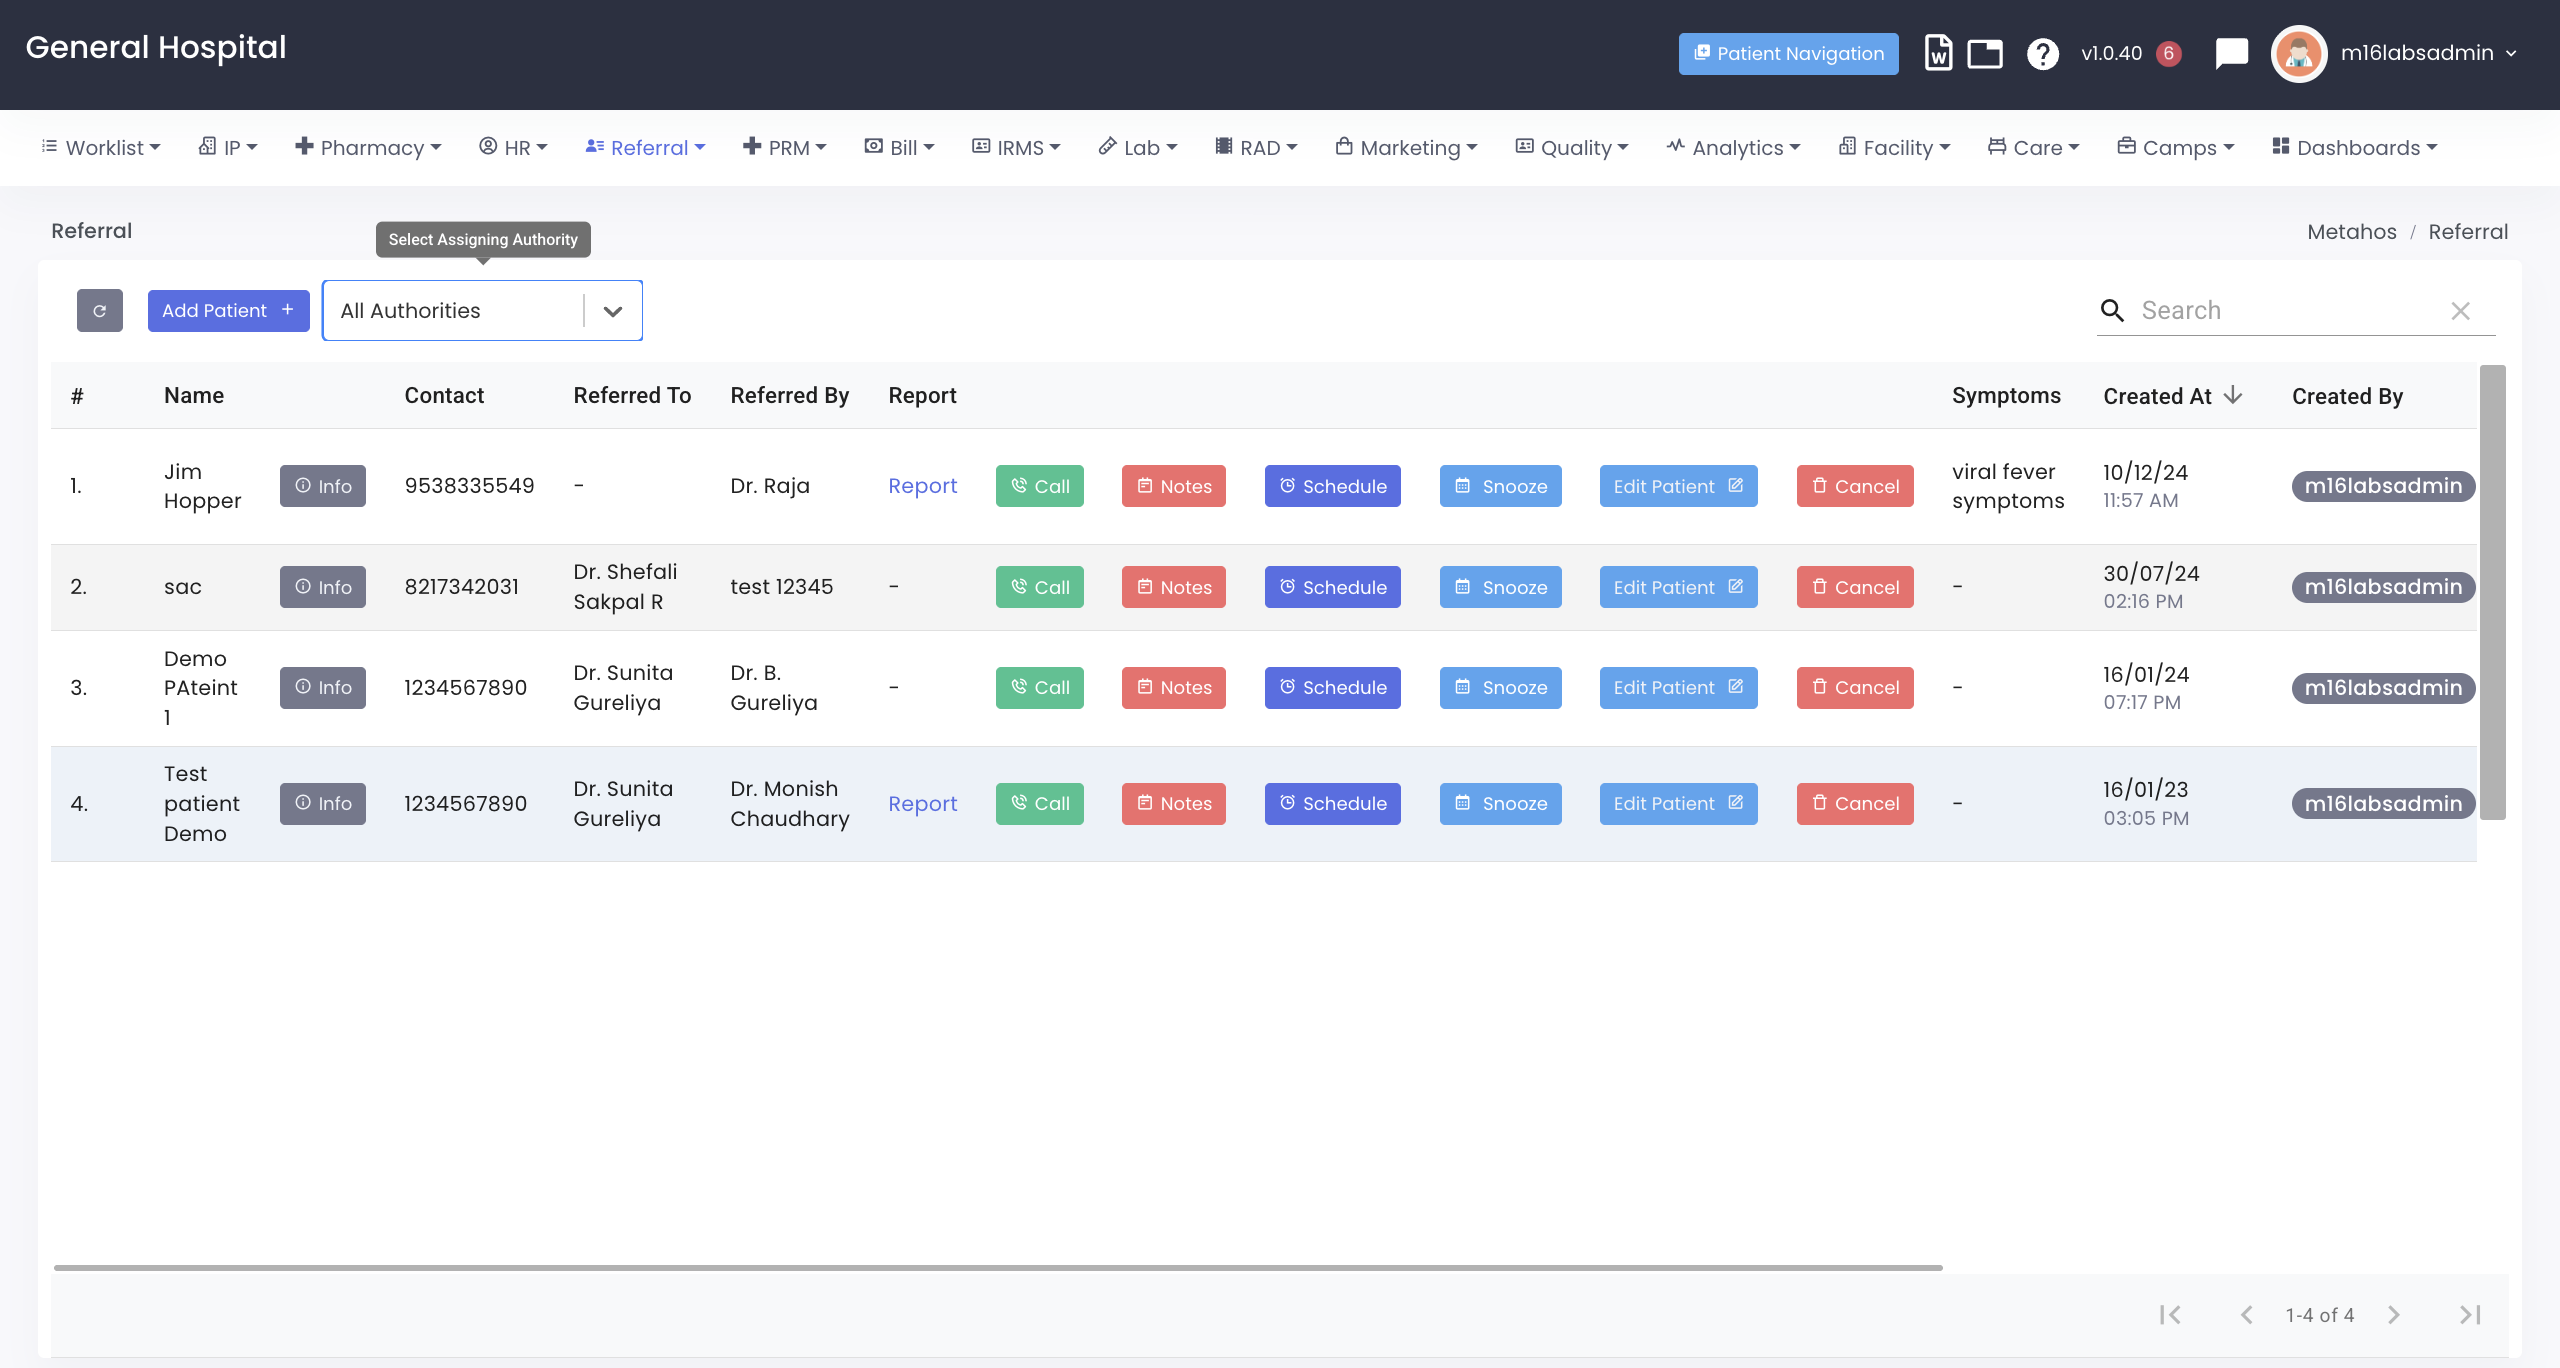The width and height of the screenshot is (2560, 1368).
Task: Open the Word document icon in header
Action: click(x=1938, y=53)
